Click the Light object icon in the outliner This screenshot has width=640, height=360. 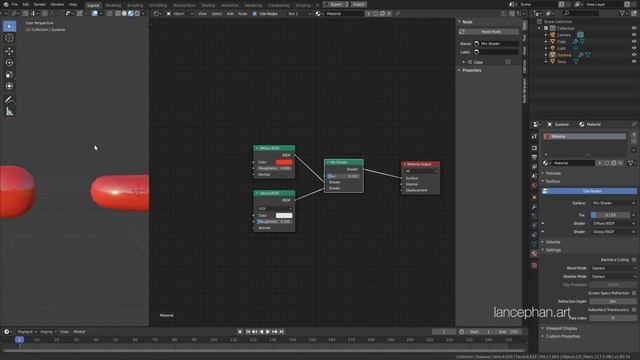(553, 48)
